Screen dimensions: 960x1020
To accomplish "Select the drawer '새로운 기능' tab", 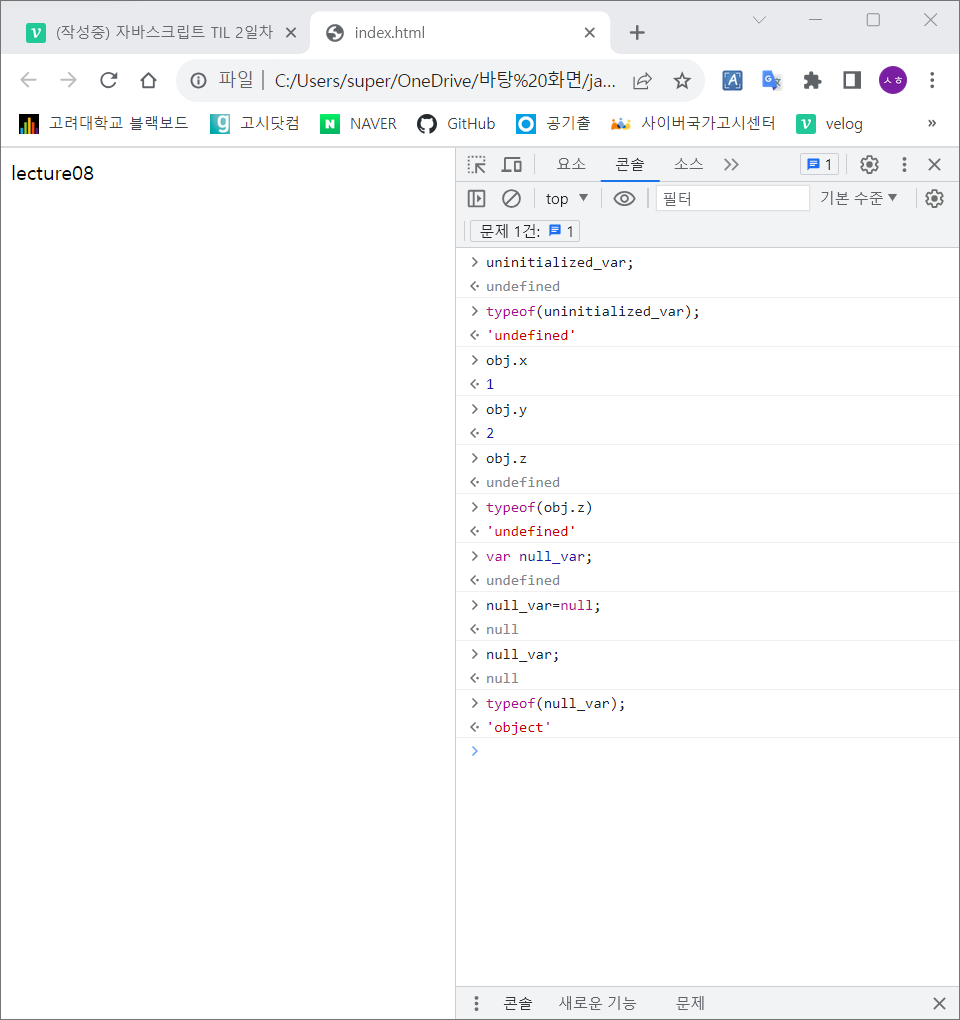I will pyautogui.click(x=597, y=1003).
